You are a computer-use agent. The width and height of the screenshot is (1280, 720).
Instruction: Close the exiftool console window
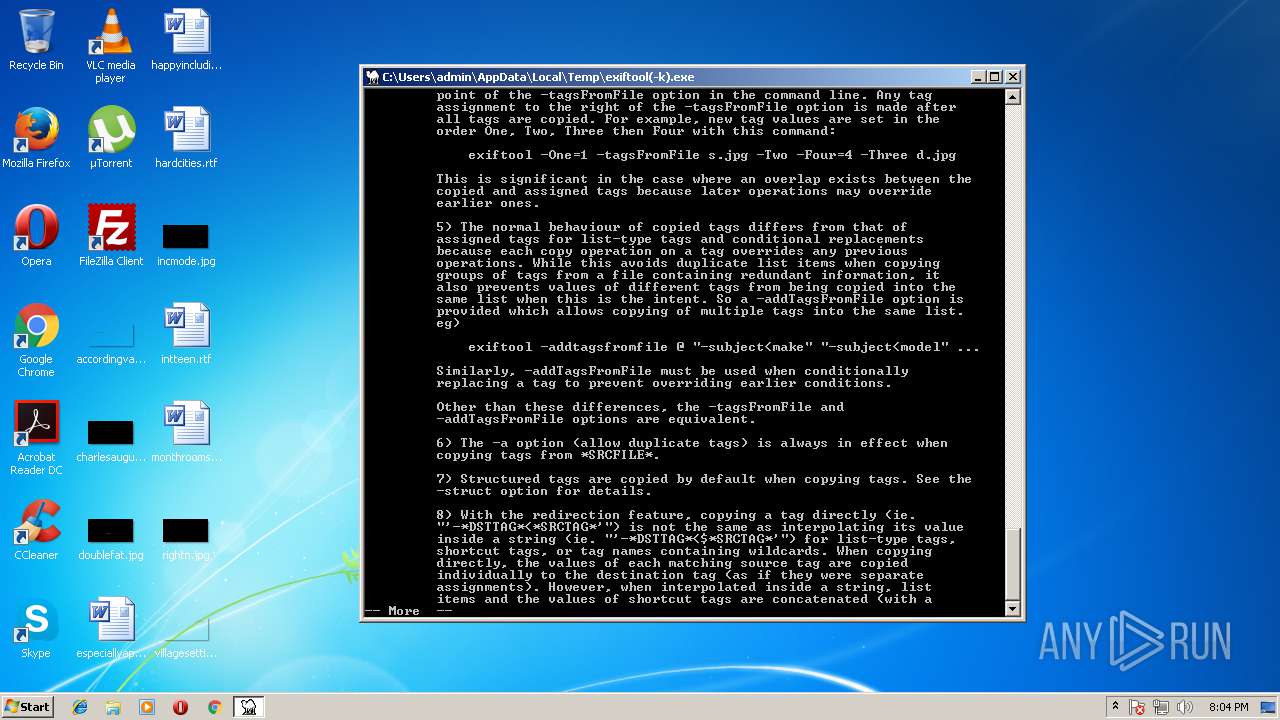click(x=1012, y=77)
